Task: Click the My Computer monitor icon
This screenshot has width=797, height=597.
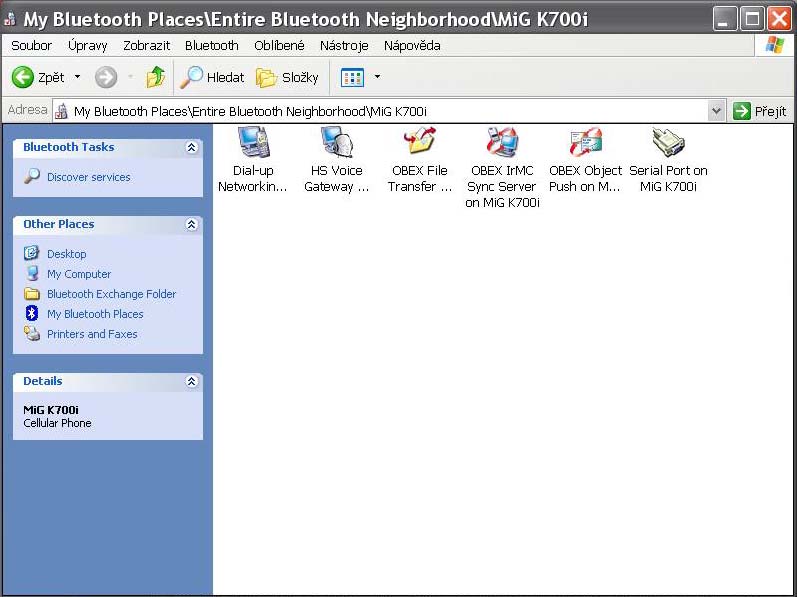Action: [x=32, y=273]
